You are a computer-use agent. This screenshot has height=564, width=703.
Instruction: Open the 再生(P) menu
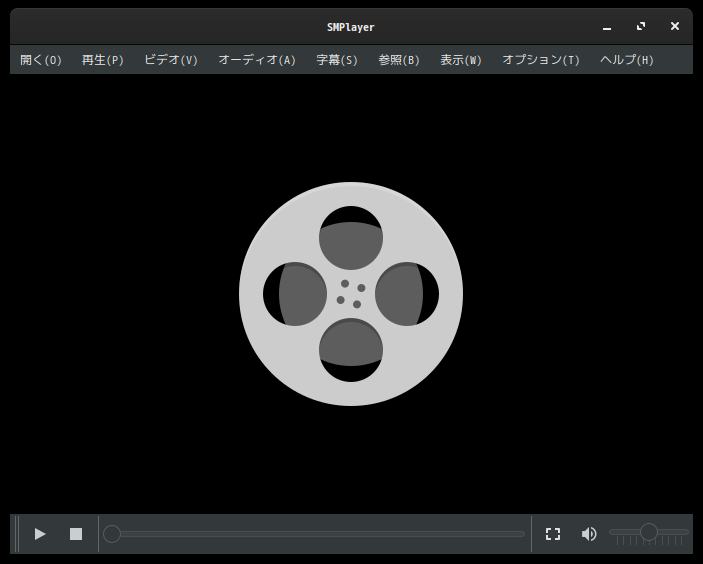[x=103, y=60]
